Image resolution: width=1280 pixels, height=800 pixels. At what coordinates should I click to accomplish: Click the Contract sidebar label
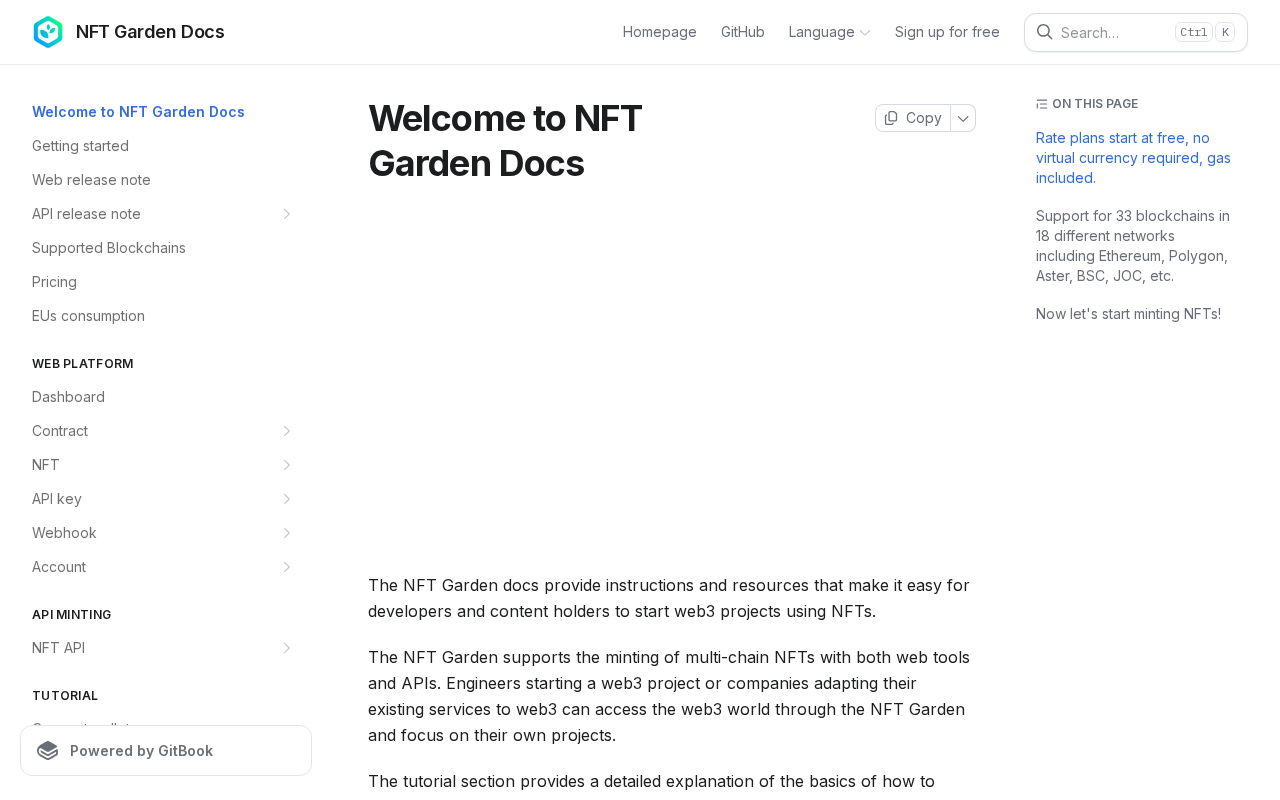point(60,431)
